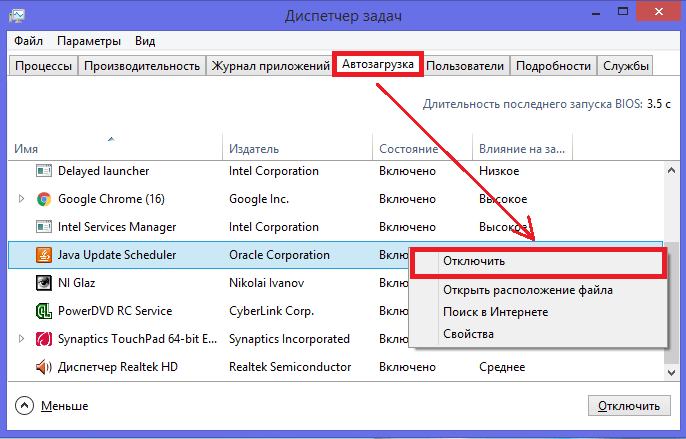The image size is (686, 439).
Task: Switch to the Пользователи tab
Action: [x=465, y=66]
